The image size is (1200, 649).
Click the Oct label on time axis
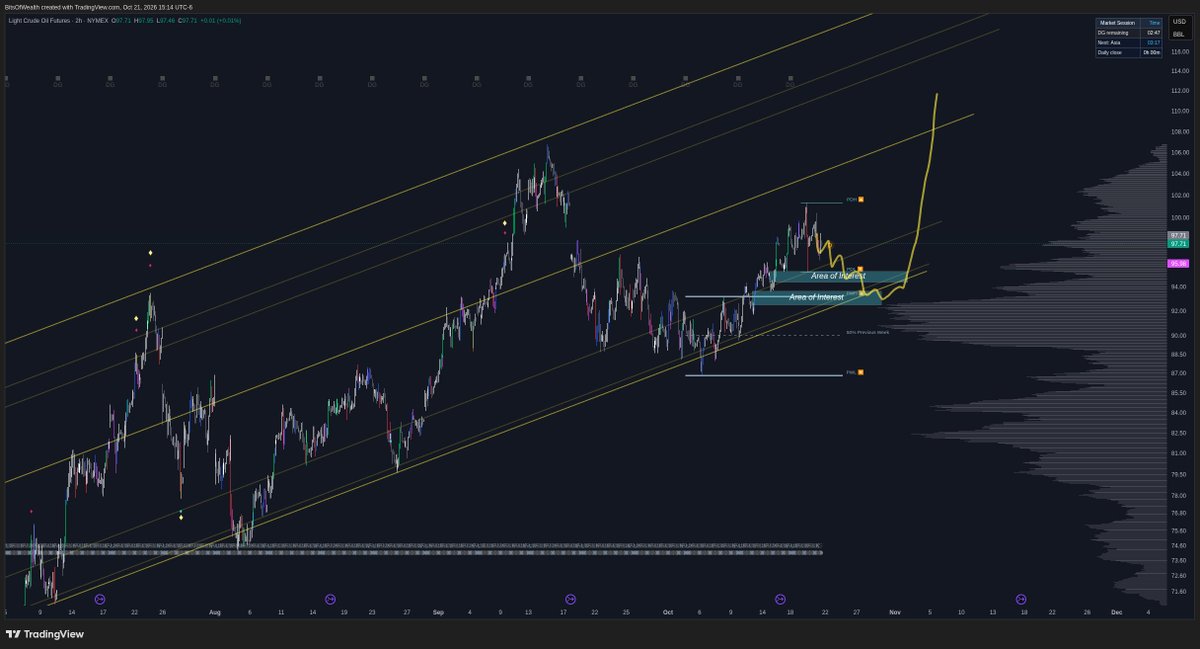(667, 610)
